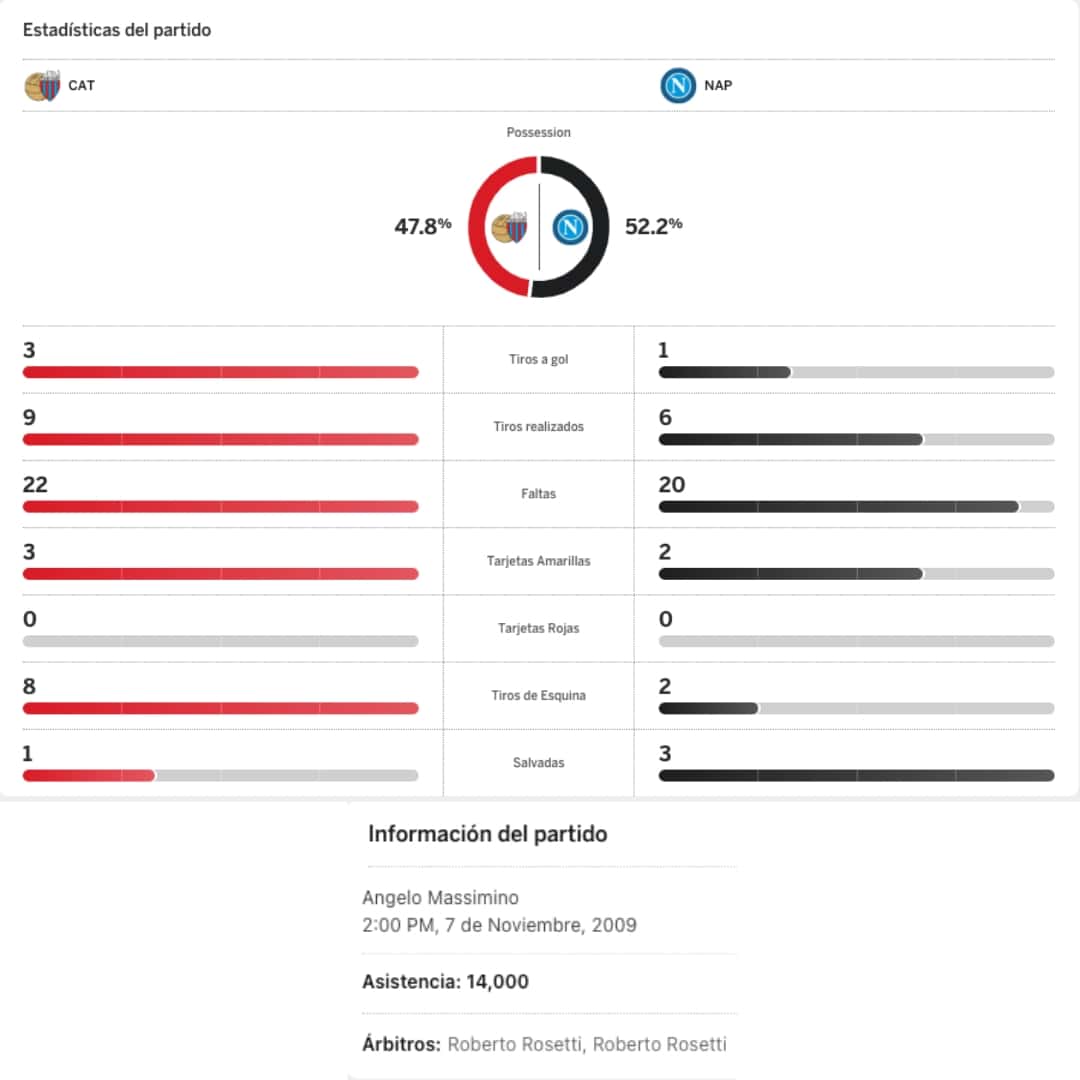Image resolution: width=1080 pixels, height=1080 pixels.
Task: Click the Catania crest inside the possession chart
Action: [x=510, y=228]
